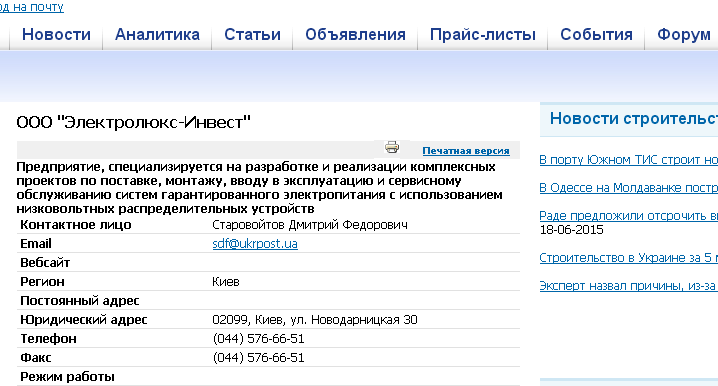Click the company description paragraph

(x=259, y=188)
